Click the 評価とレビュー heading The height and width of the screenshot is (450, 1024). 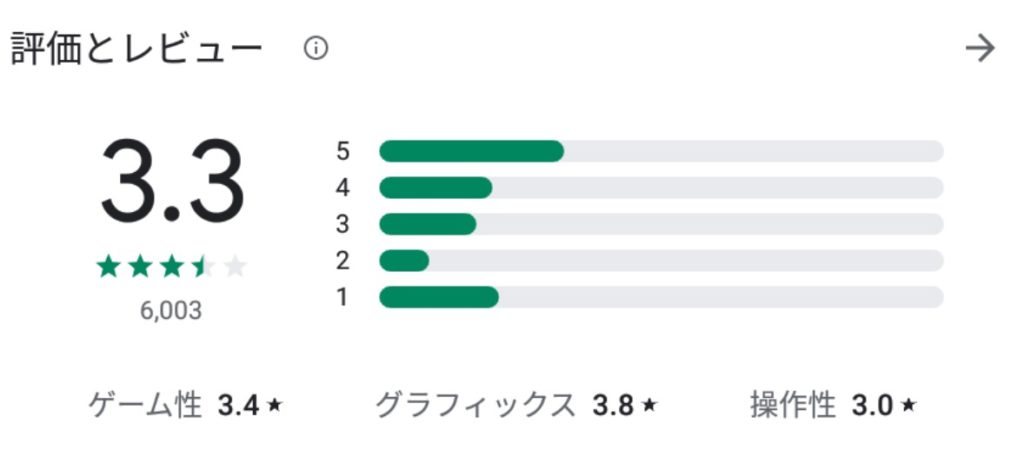(x=137, y=48)
